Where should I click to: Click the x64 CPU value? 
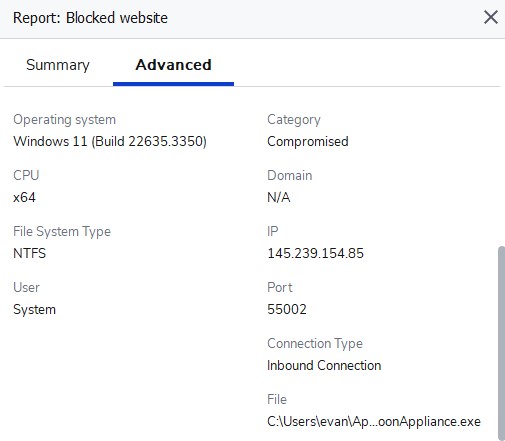[24, 197]
